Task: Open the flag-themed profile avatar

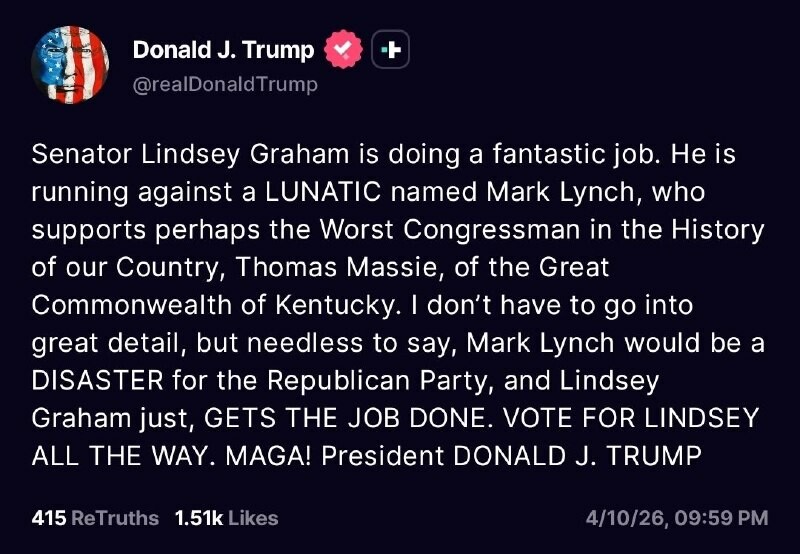Action: click(x=71, y=65)
